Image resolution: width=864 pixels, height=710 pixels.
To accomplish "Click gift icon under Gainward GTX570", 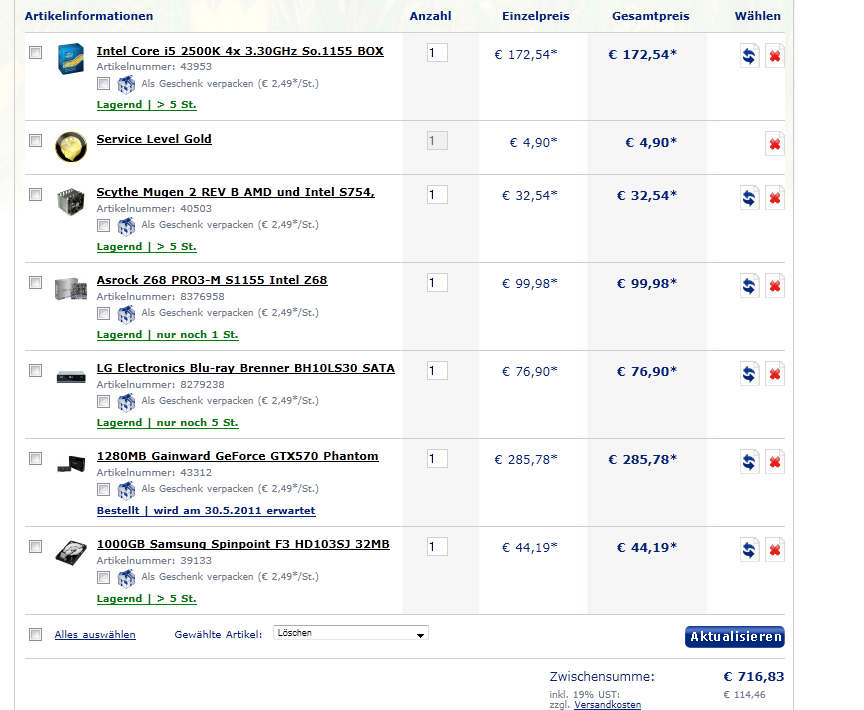I will click(x=126, y=489).
